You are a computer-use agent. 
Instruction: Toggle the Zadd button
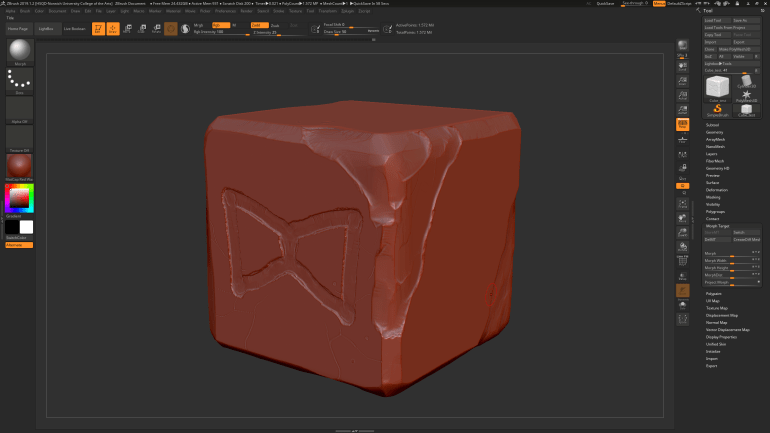coord(259,25)
